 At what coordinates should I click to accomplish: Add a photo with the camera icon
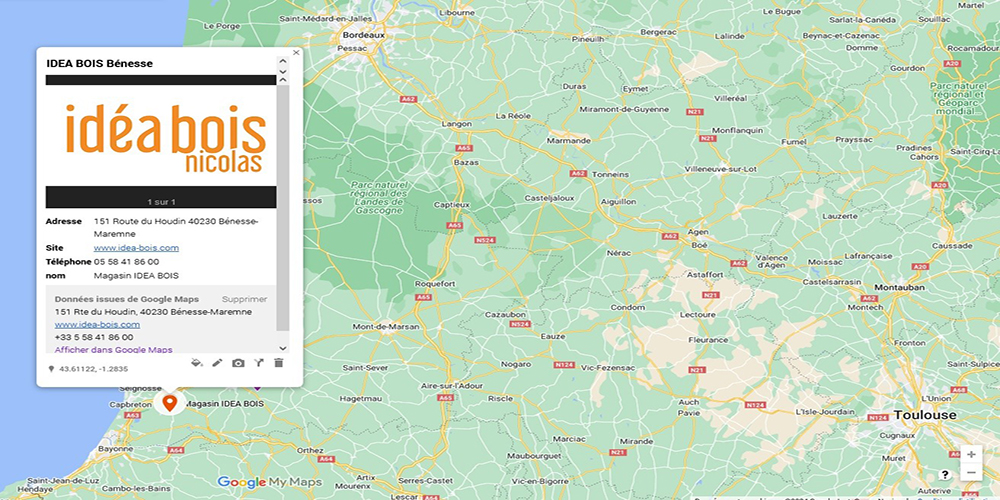(238, 363)
